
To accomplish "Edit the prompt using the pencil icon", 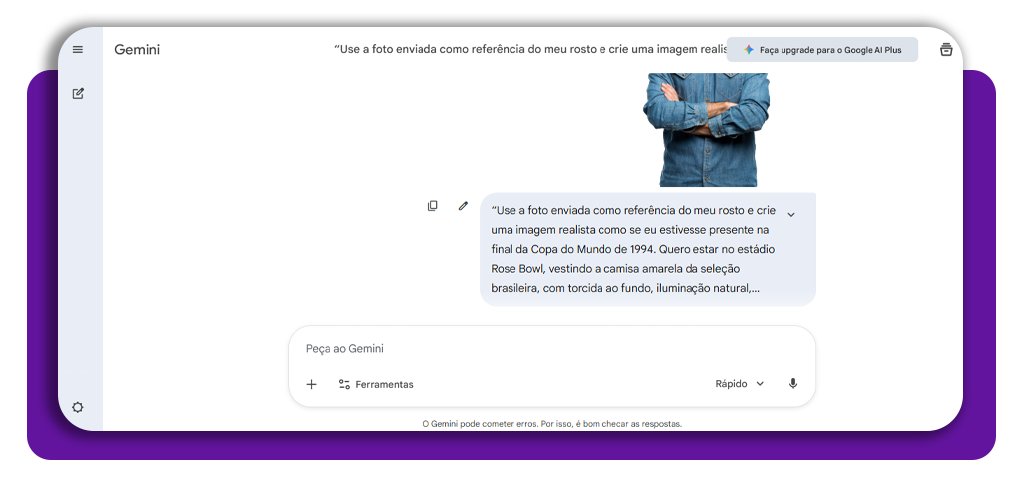I will tap(463, 206).
